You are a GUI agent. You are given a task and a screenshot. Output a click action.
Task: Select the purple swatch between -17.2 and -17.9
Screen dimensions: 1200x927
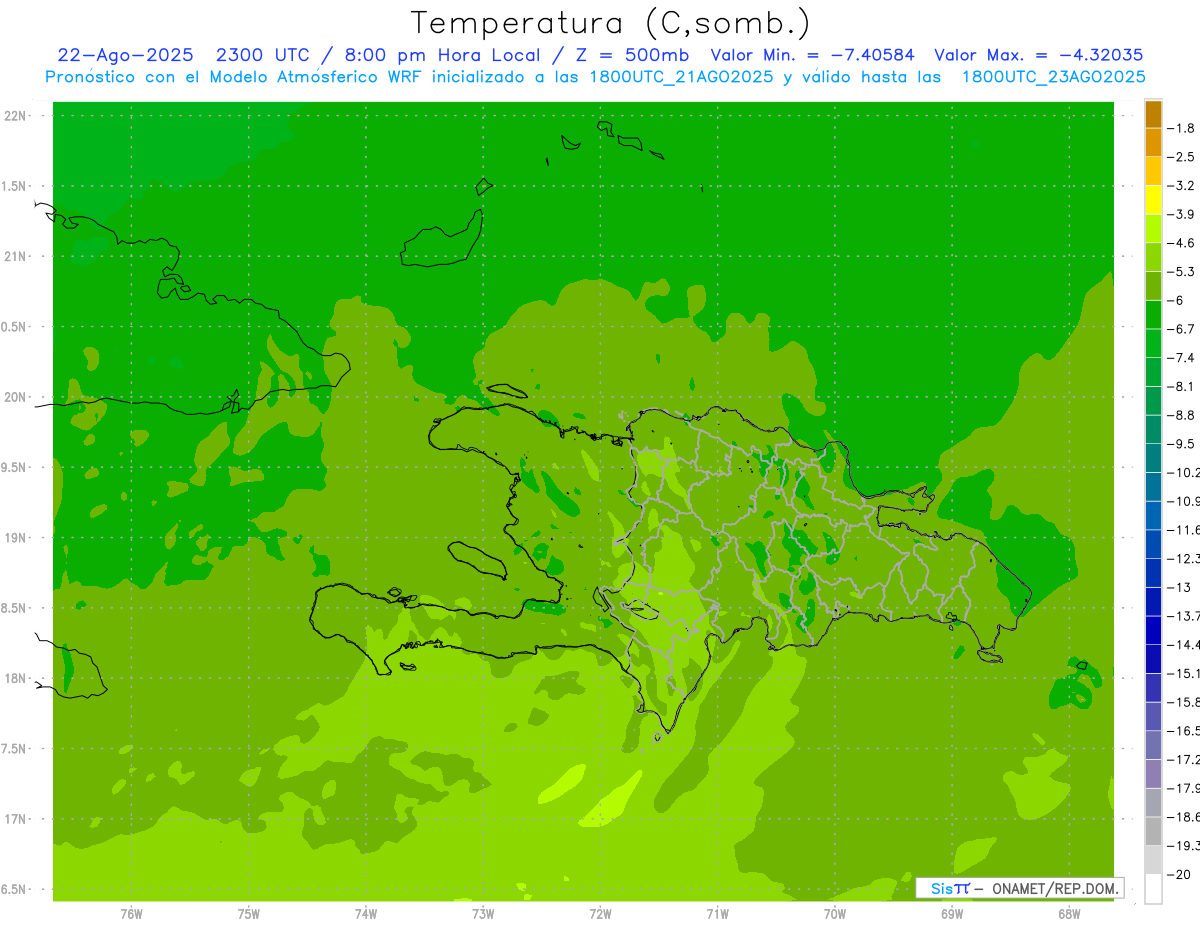1153,773
